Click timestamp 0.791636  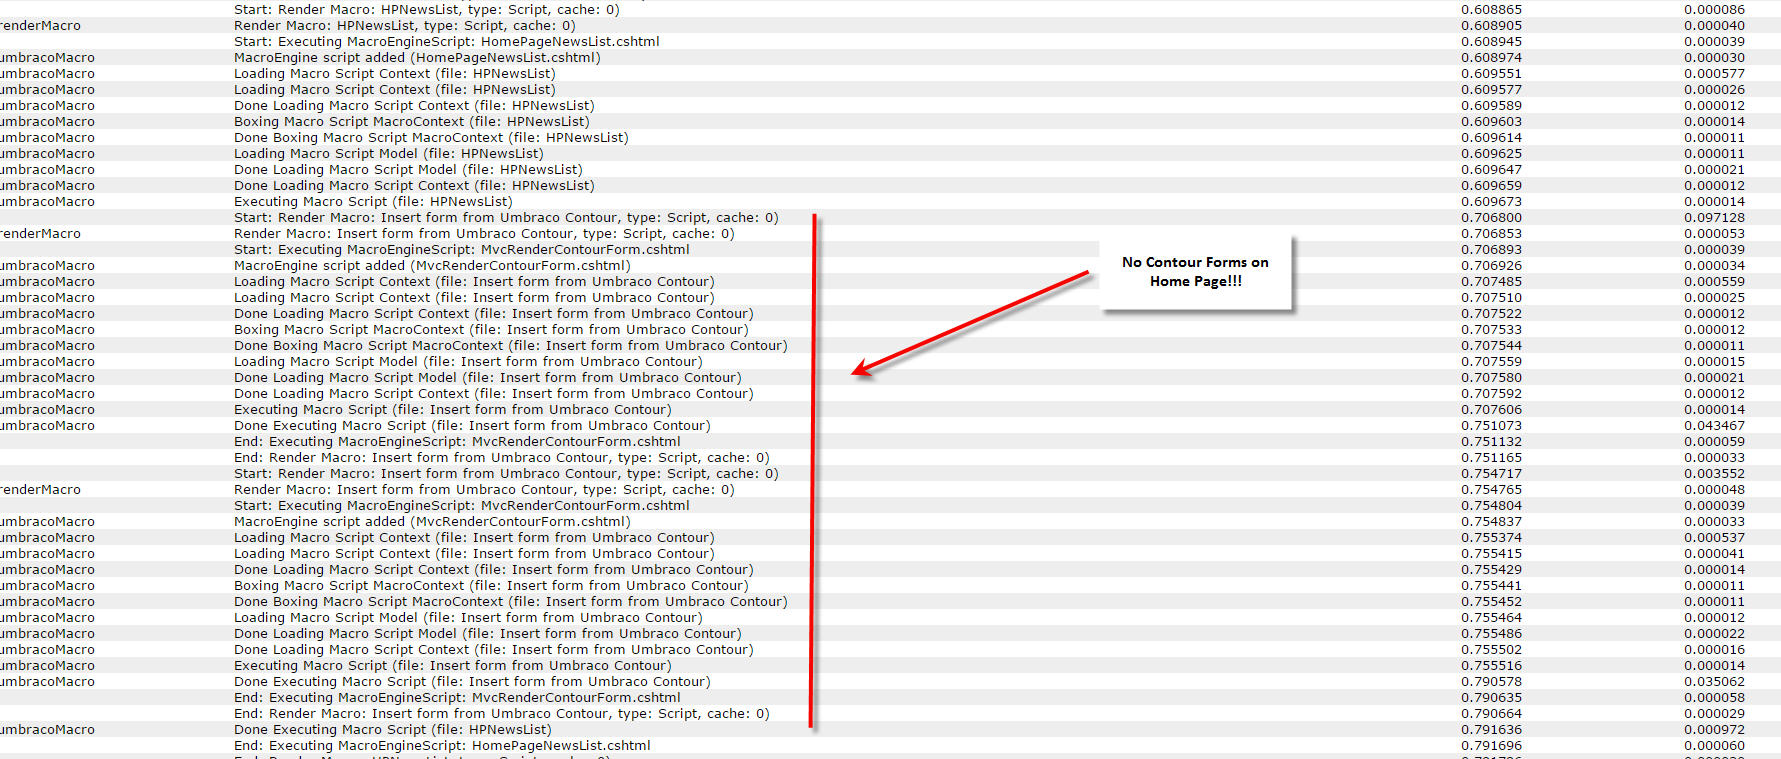tap(1491, 730)
